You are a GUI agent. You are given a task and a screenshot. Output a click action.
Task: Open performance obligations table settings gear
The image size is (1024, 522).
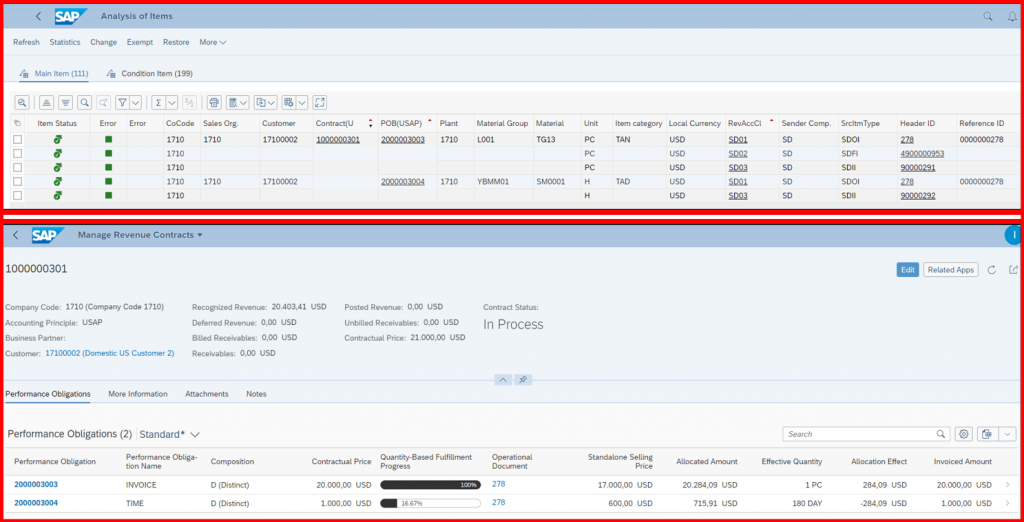(x=964, y=434)
